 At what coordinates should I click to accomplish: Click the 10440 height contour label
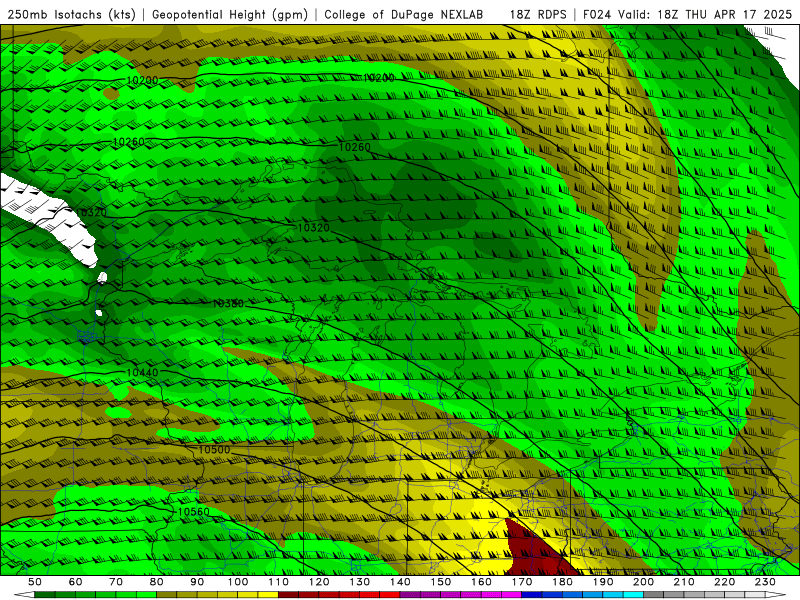[x=142, y=373]
